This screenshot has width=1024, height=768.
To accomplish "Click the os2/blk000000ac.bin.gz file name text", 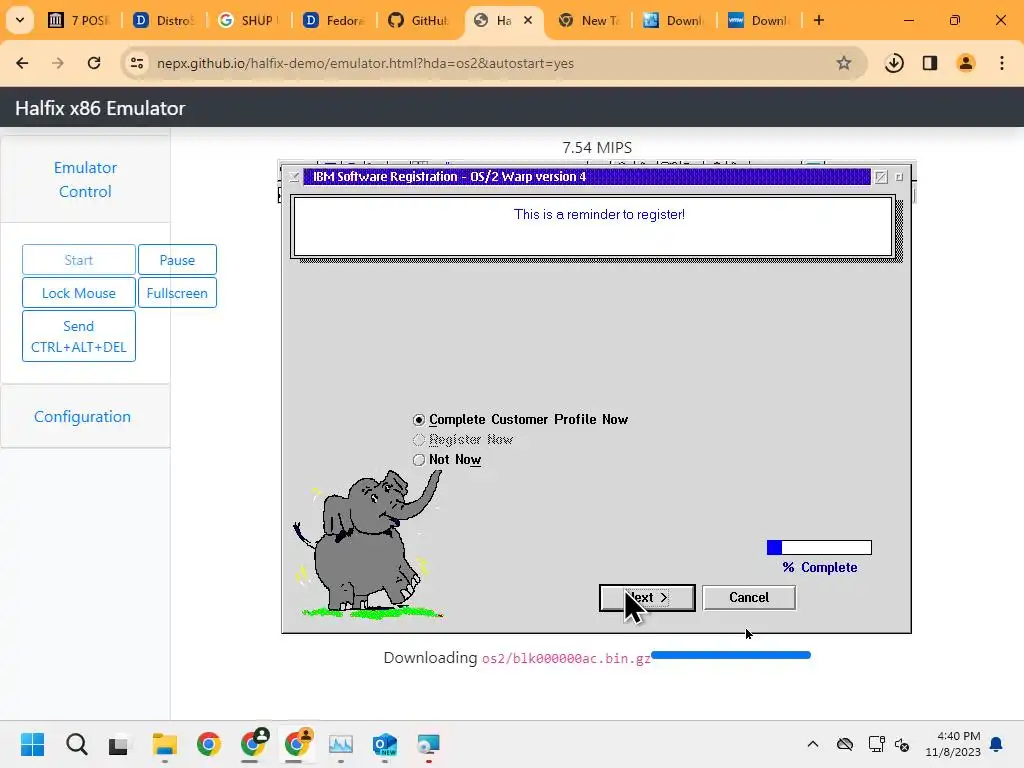I will (566, 658).
